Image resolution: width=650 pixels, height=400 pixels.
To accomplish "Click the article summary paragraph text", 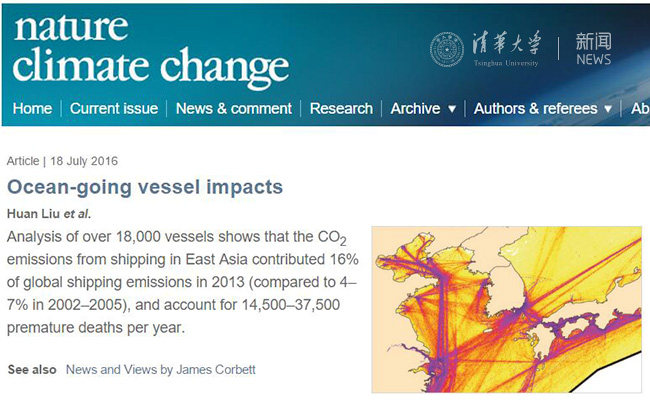I will (x=182, y=281).
